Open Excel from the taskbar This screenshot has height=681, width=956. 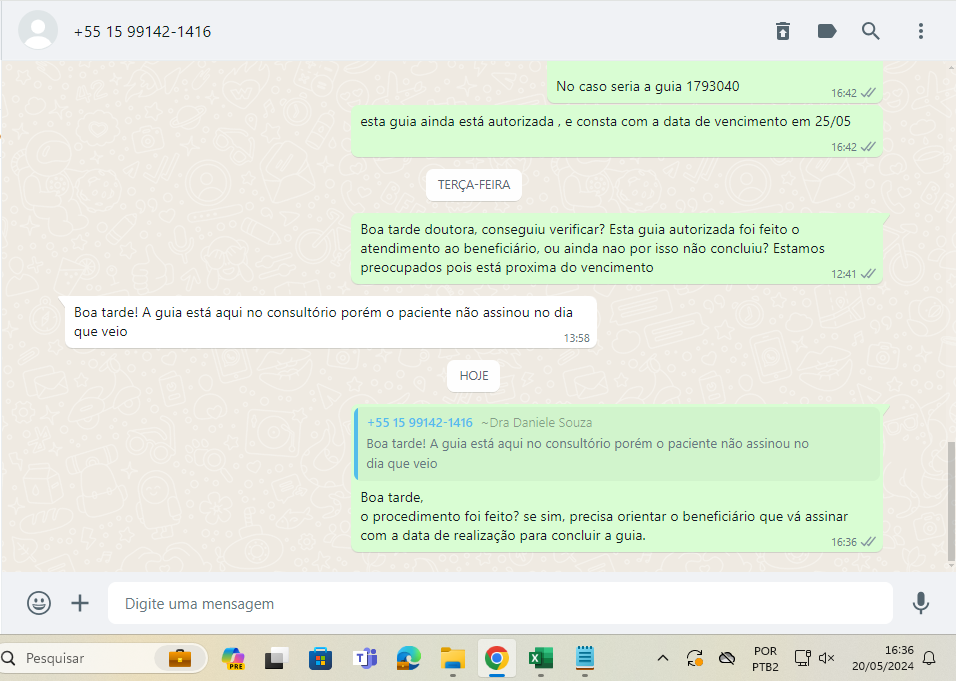pyautogui.click(x=541, y=658)
